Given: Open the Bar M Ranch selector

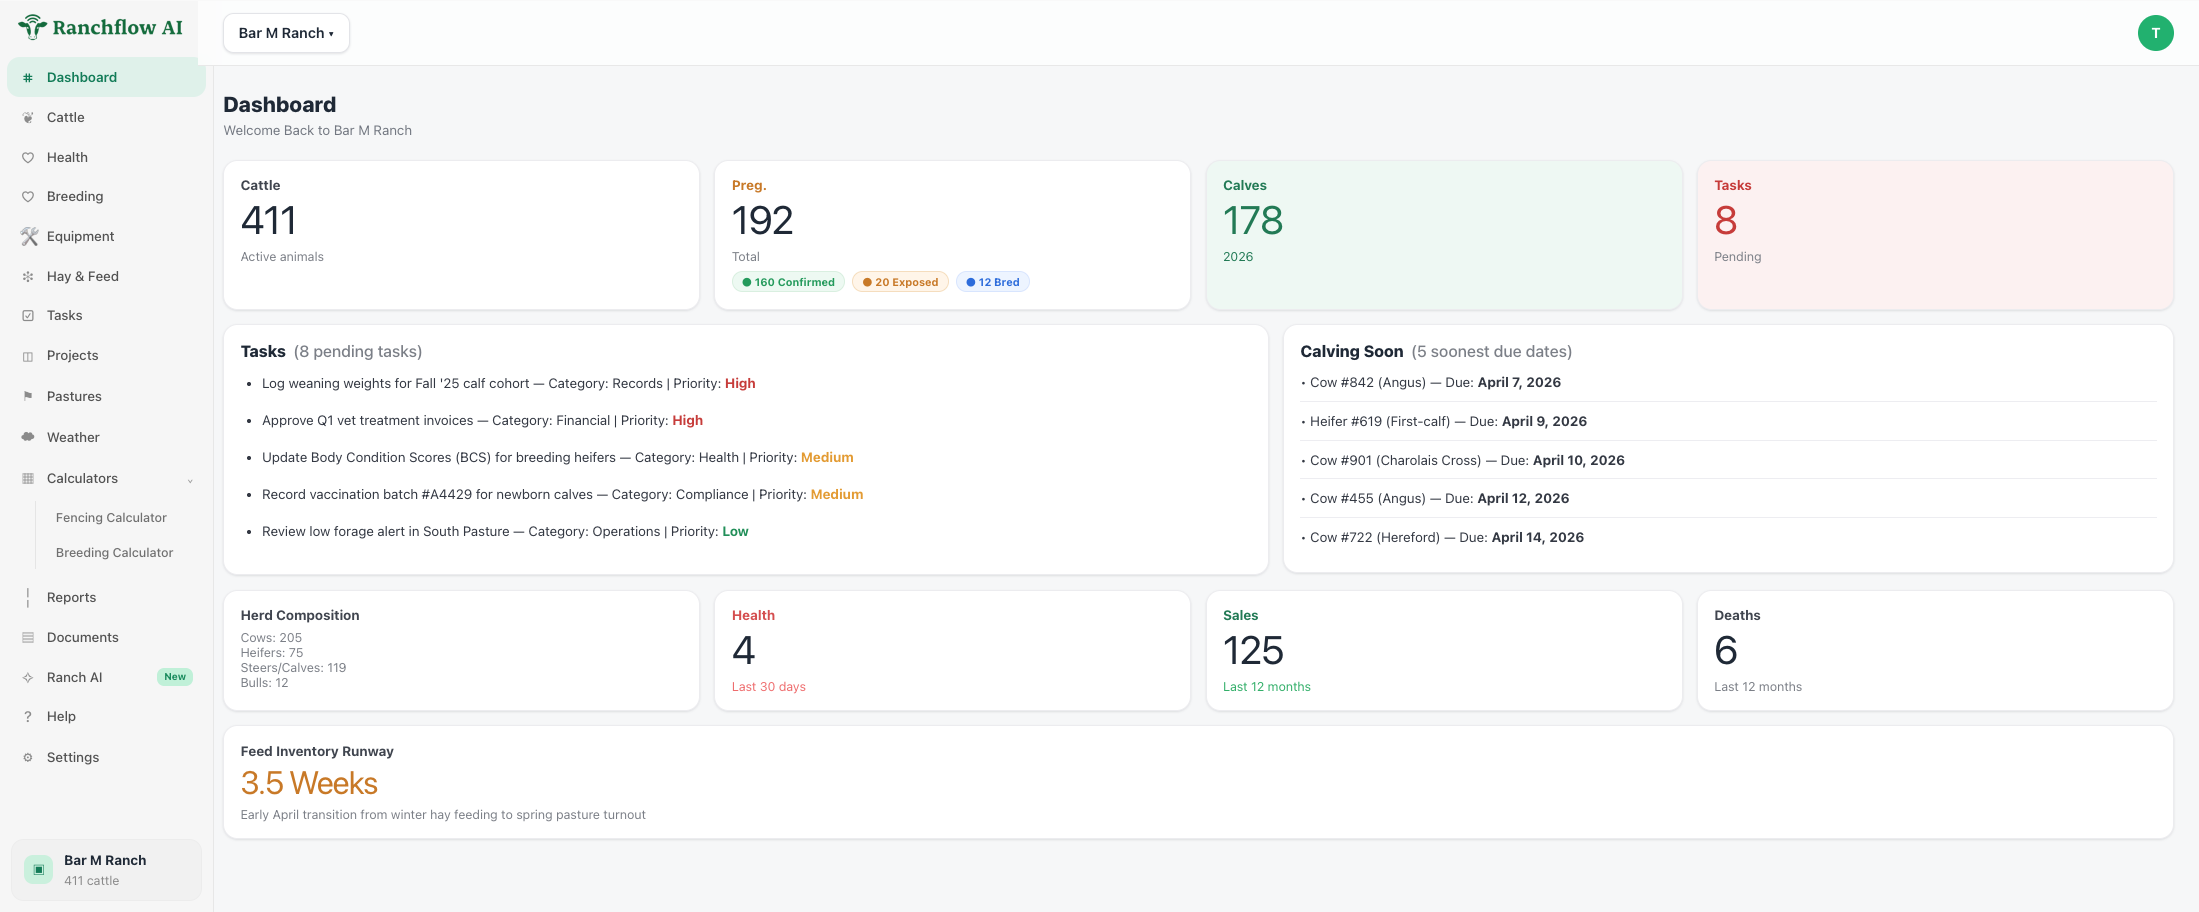Looking at the screenshot, I should tap(286, 32).
